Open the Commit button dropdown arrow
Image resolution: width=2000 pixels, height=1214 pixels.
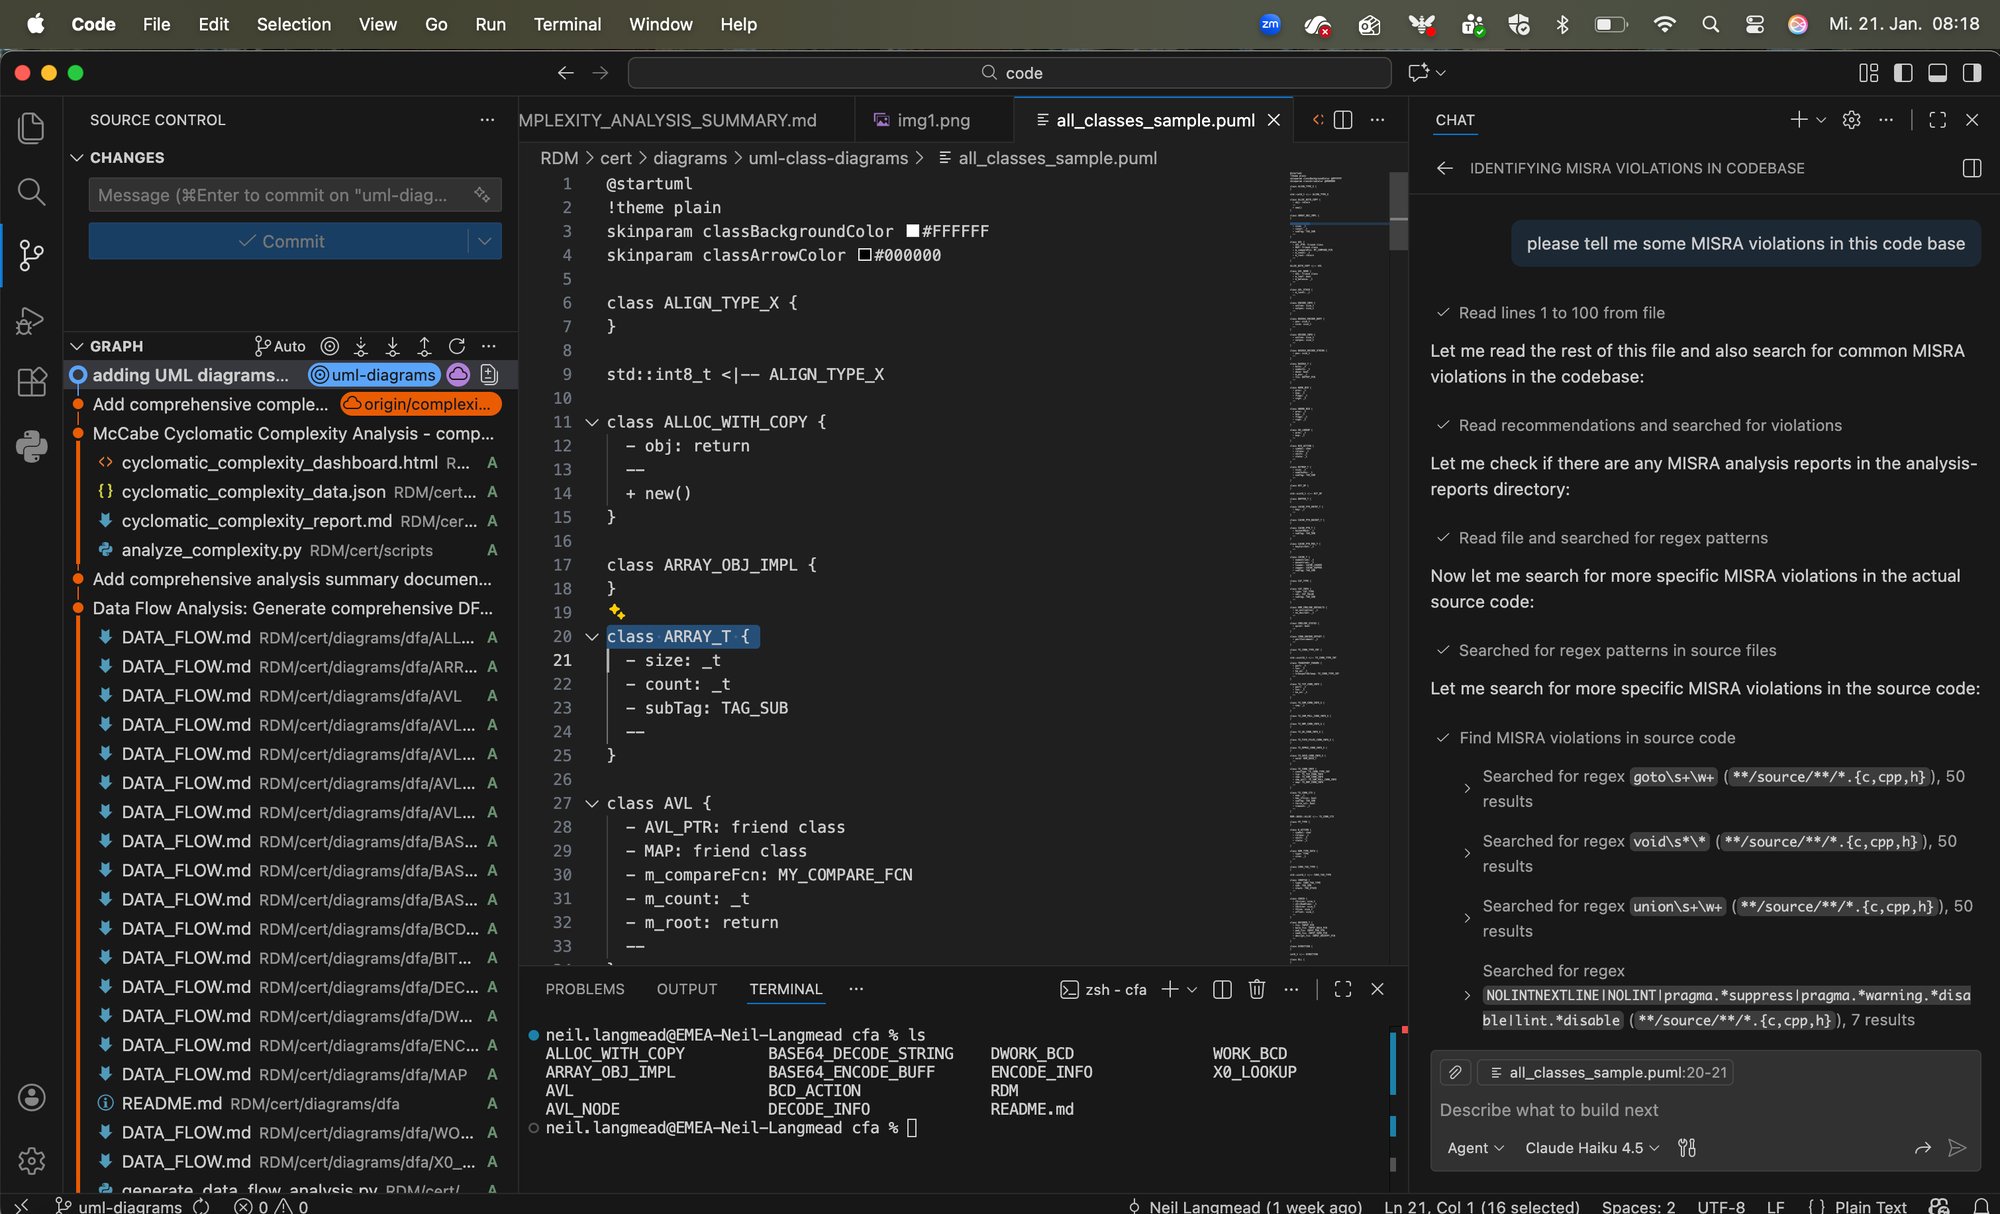tap(485, 241)
